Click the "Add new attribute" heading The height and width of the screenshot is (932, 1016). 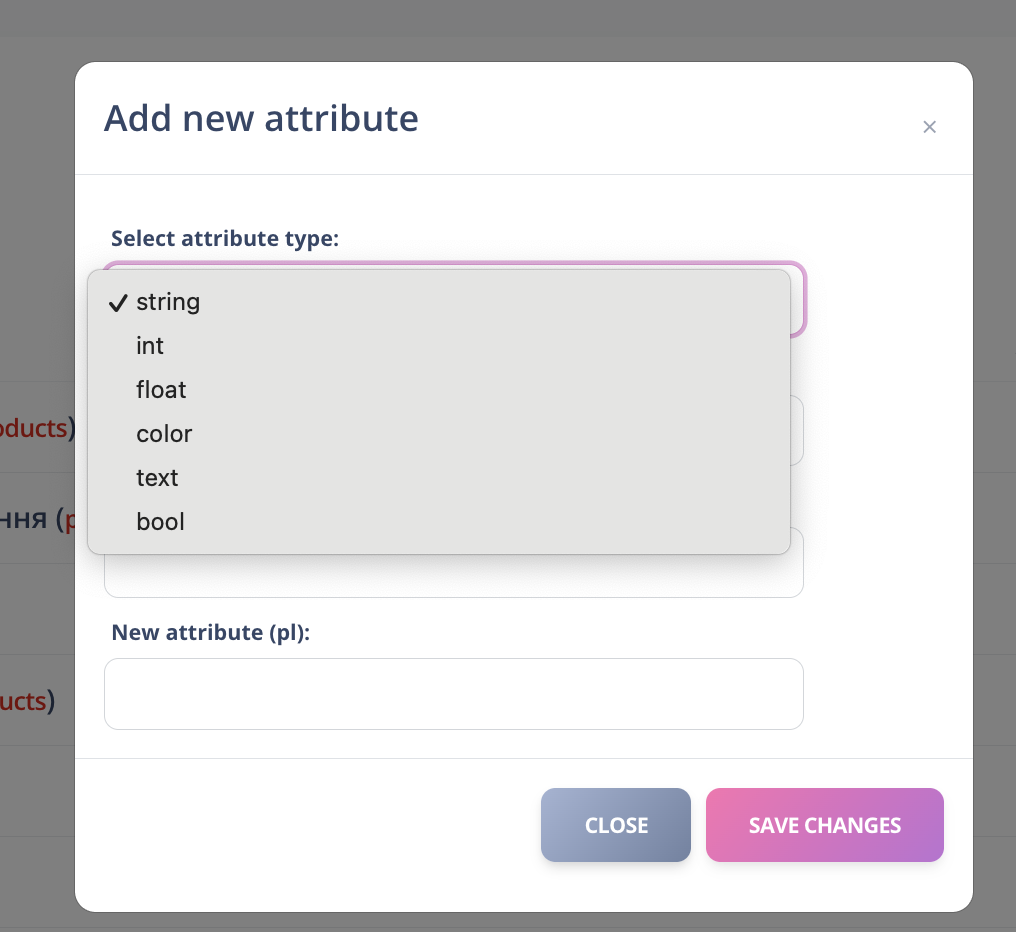click(261, 118)
